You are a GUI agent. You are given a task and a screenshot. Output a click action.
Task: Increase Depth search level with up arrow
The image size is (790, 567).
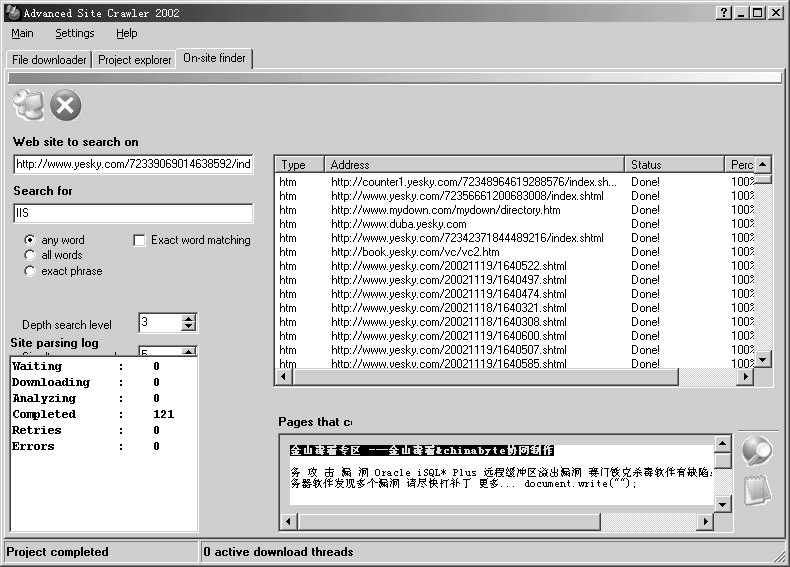coord(188,318)
